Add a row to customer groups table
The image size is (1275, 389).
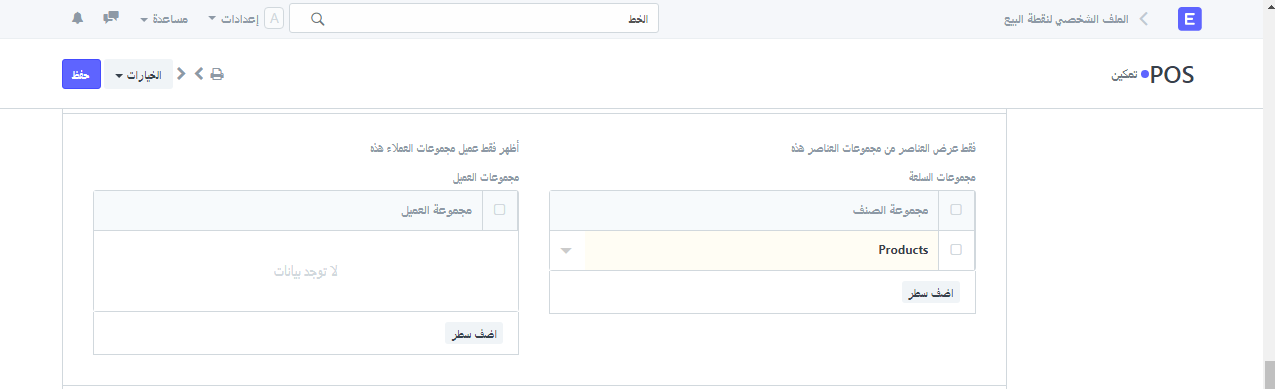pos(474,334)
